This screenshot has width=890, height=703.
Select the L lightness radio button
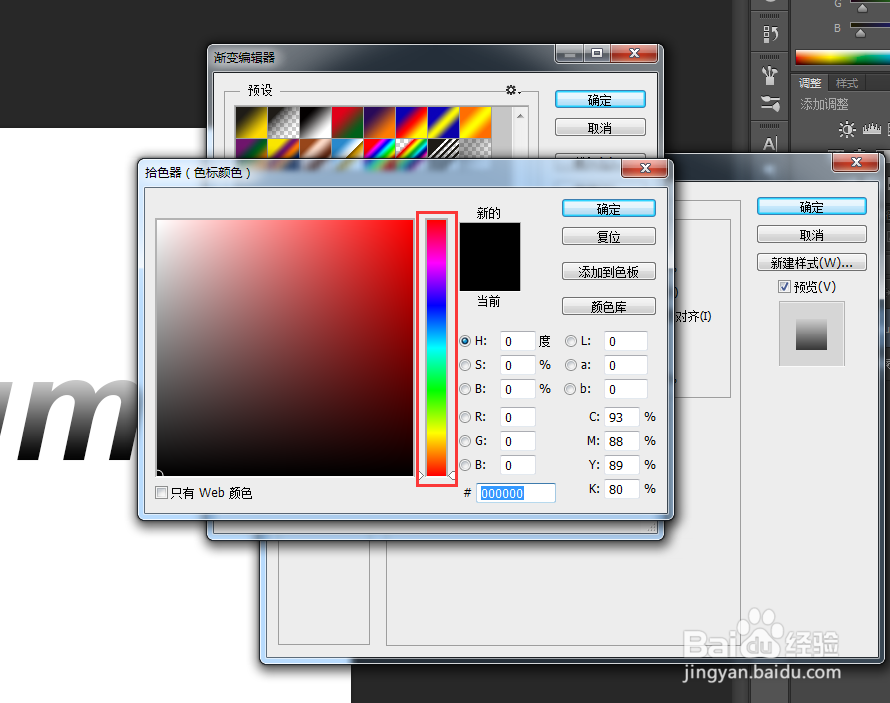coord(570,341)
